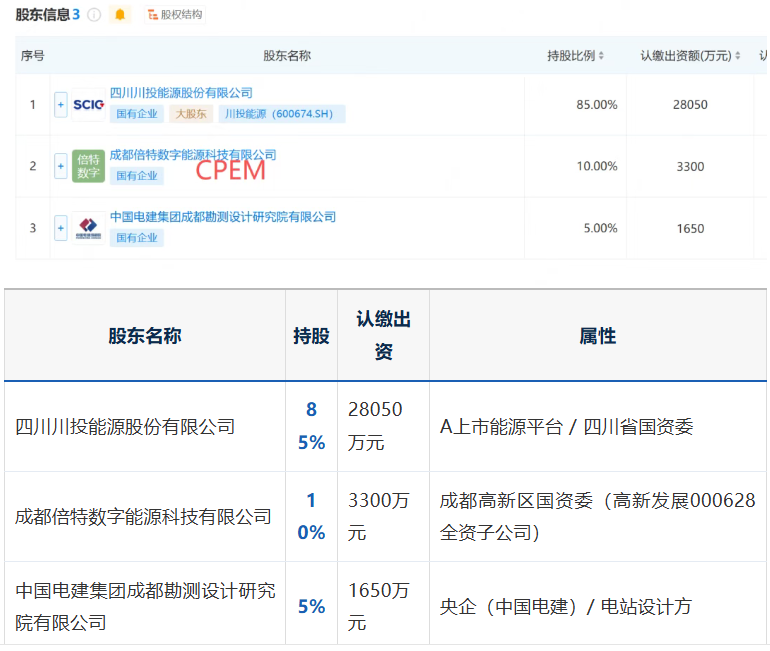Click bold 股东名称 header in lower table
770x651 pixels.
coord(145,336)
